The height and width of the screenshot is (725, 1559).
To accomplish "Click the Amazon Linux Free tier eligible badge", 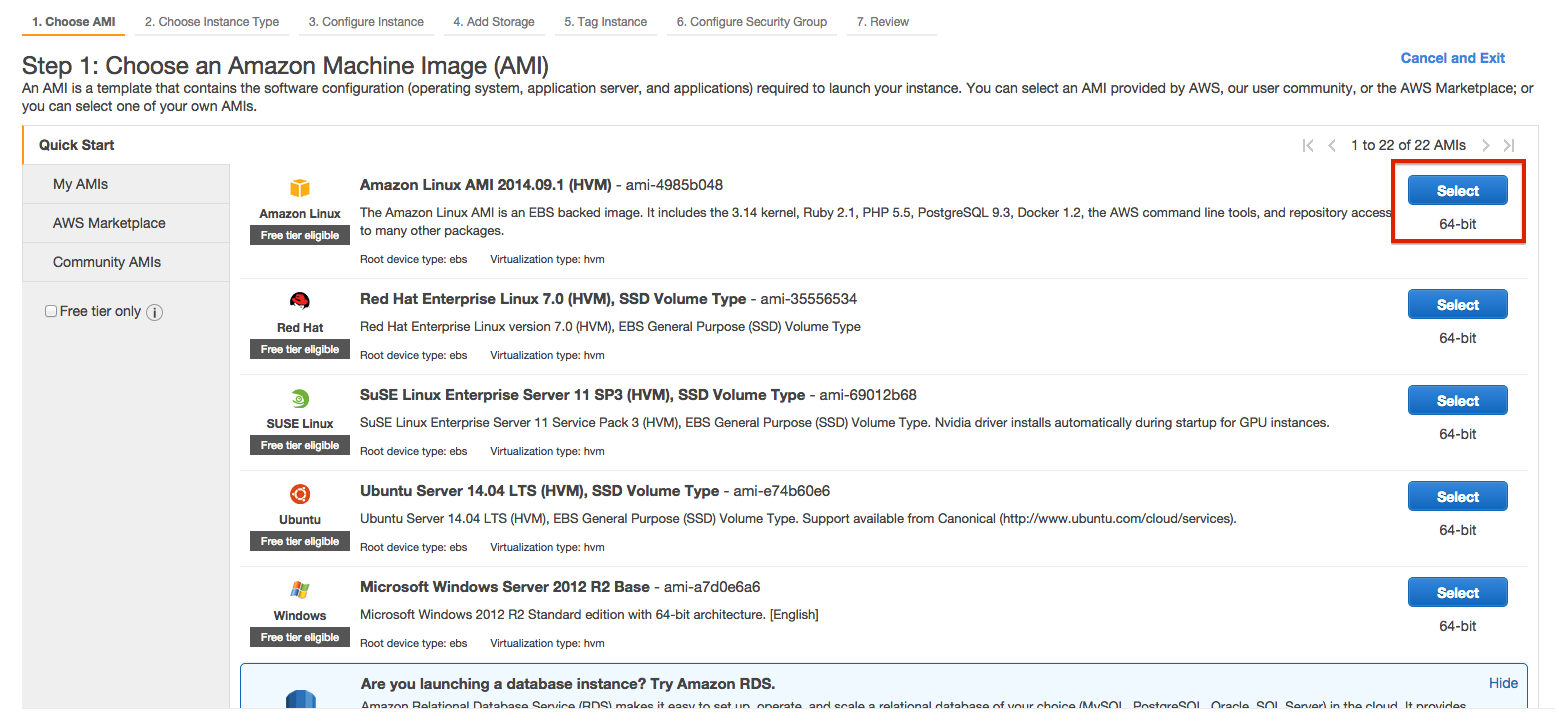I will click(x=300, y=235).
